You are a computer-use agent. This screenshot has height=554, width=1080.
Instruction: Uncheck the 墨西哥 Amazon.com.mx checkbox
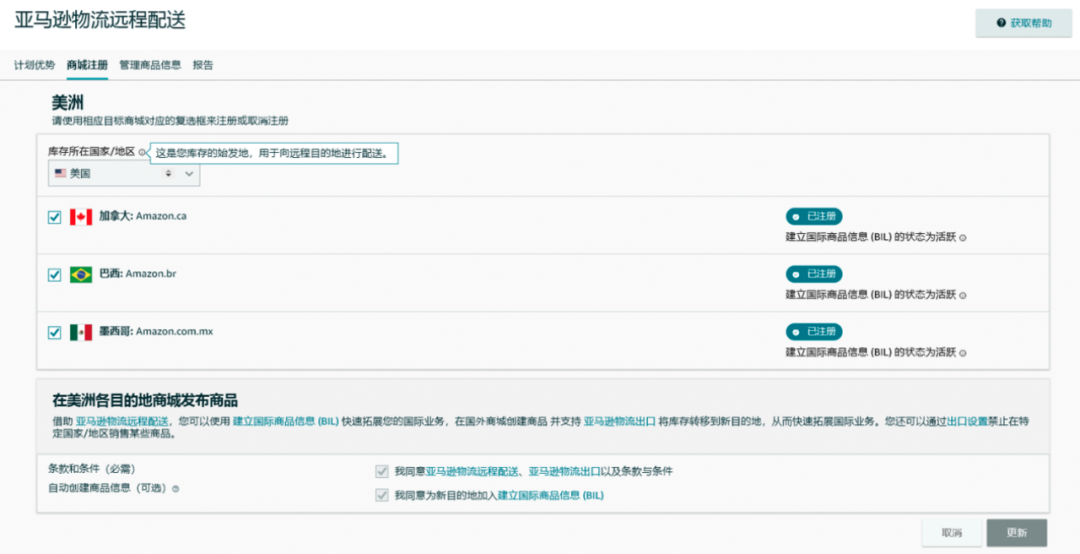coord(54,333)
